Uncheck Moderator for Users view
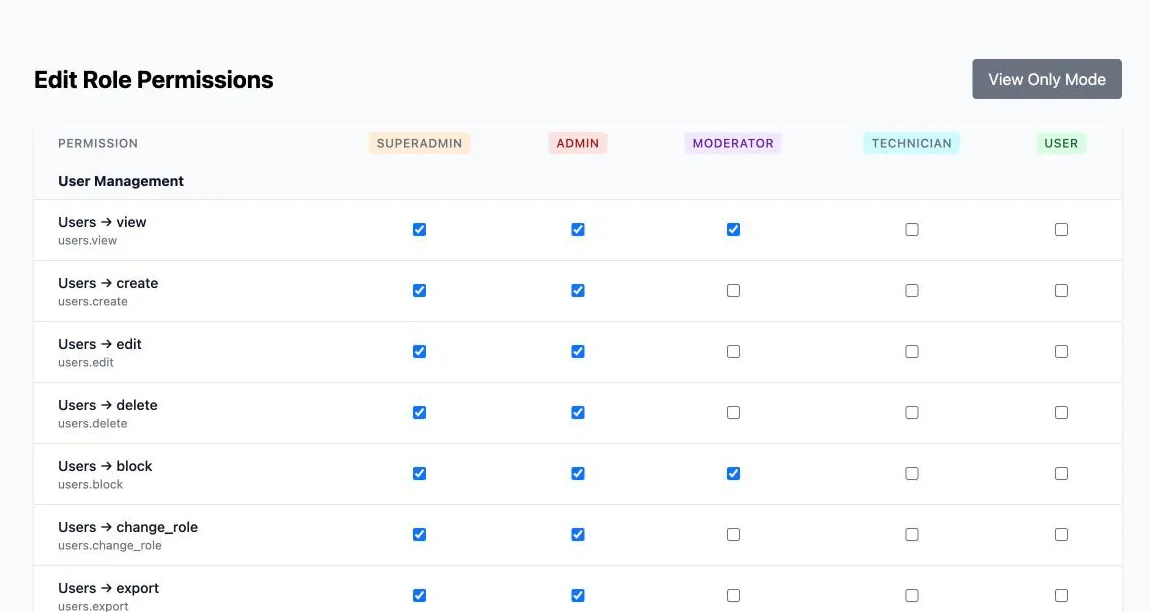Viewport: 1150px width, 612px height. 733,230
